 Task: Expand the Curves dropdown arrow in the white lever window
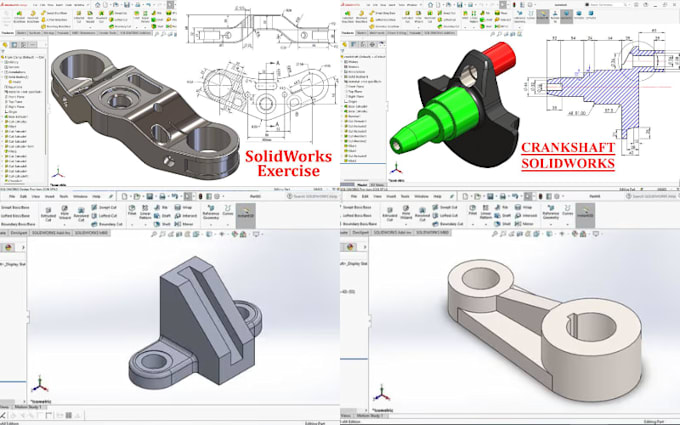pyautogui.click(x=568, y=224)
